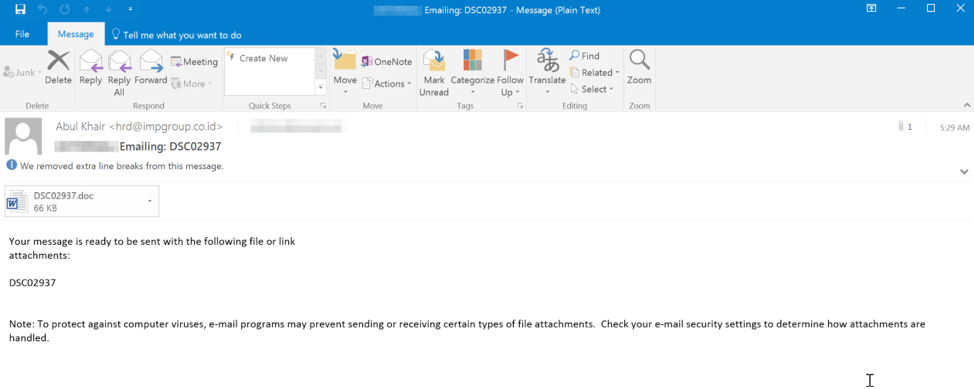This screenshot has width=974, height=389.
Task: Click Tell me what you want to do
Action: (176, 35)
